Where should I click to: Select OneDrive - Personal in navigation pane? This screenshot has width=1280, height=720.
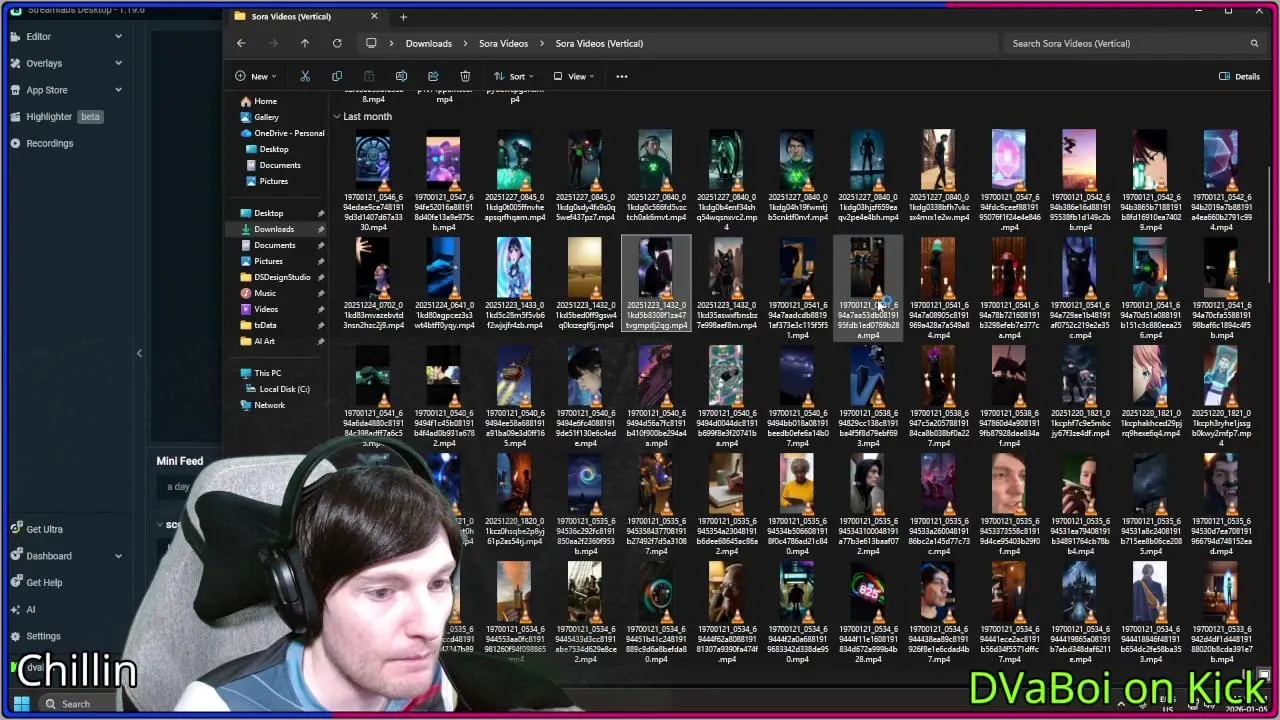(289, 133)
